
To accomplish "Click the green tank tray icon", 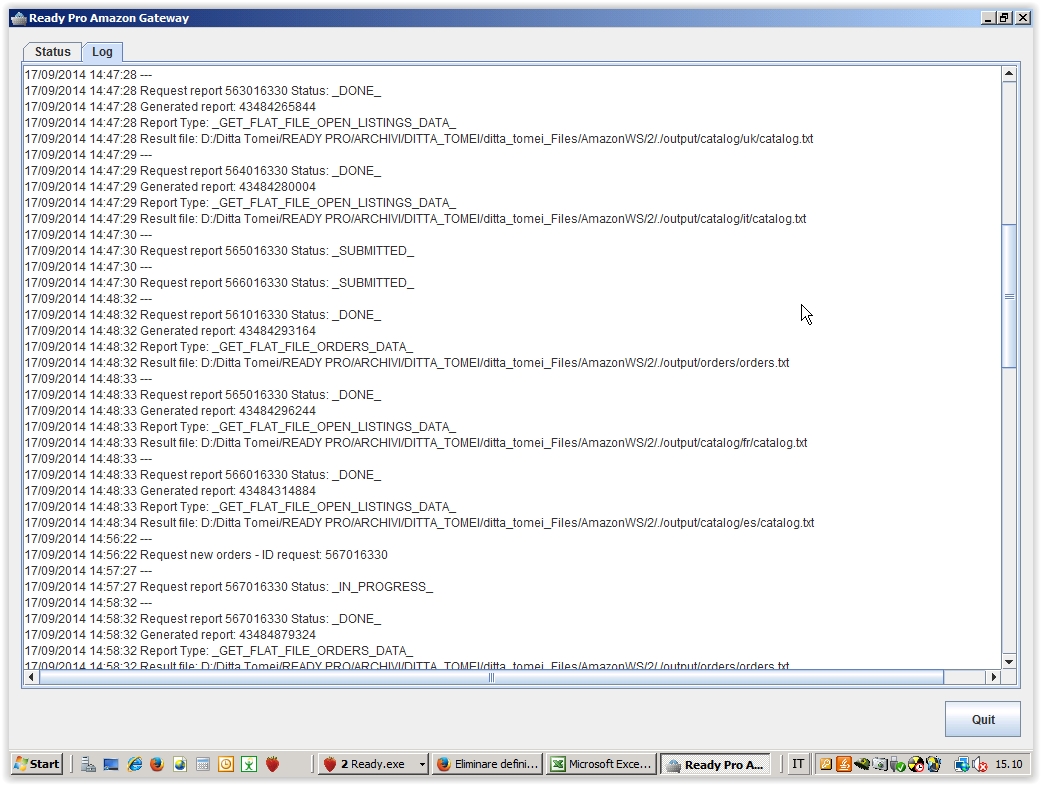I will click(862, 764).
